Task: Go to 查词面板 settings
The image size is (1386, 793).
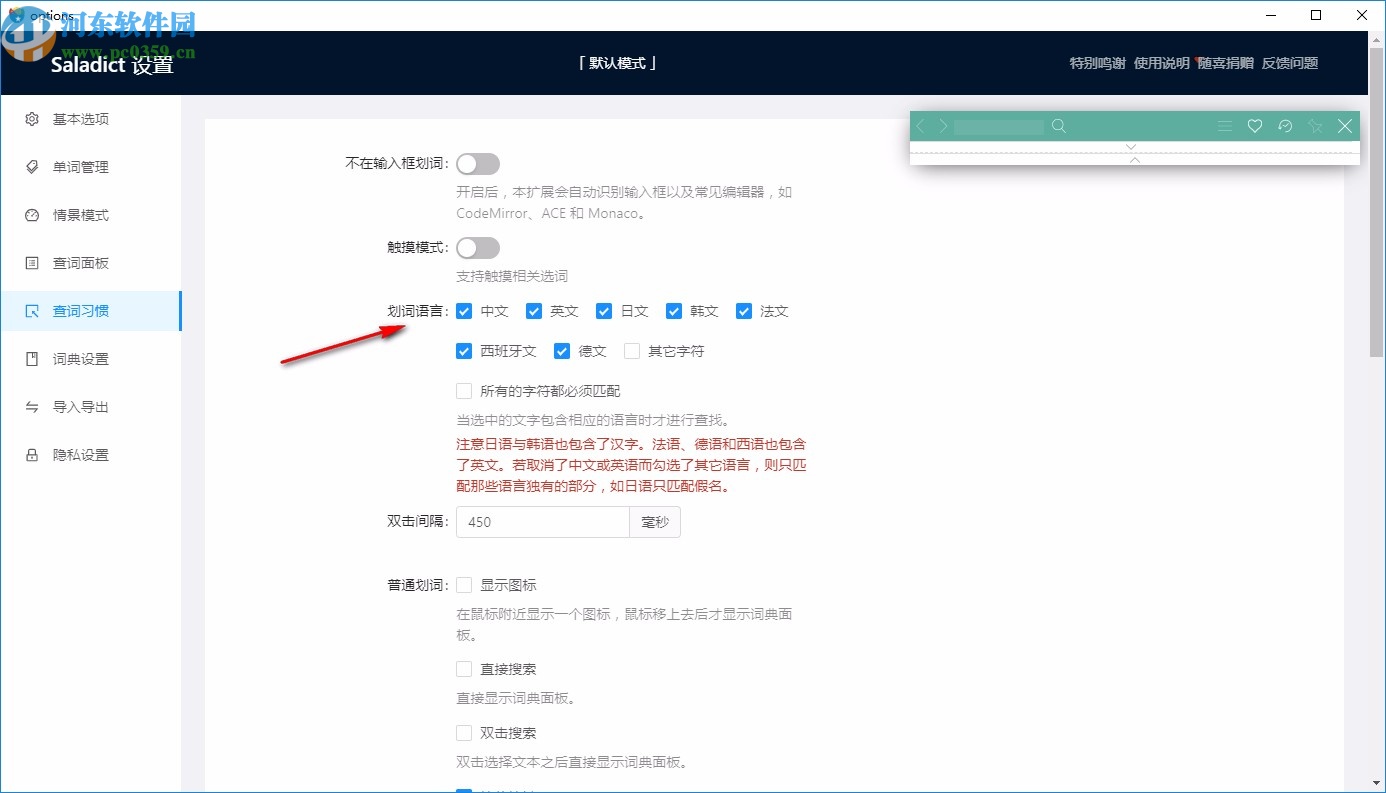Action: tap(91, 263)
